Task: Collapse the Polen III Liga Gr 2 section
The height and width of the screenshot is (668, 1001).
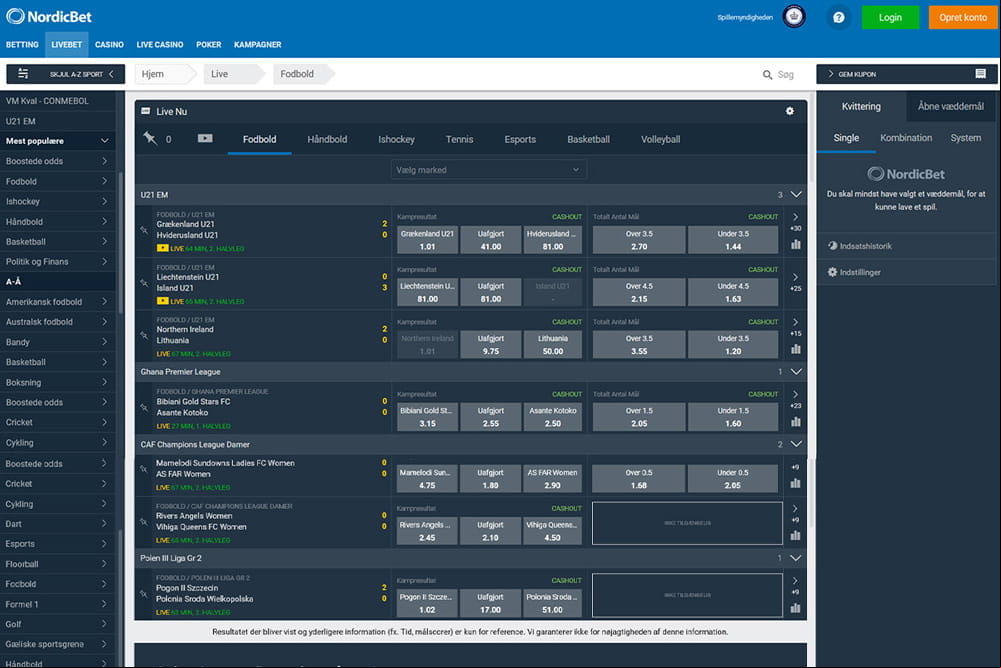Action: [795, 558]
